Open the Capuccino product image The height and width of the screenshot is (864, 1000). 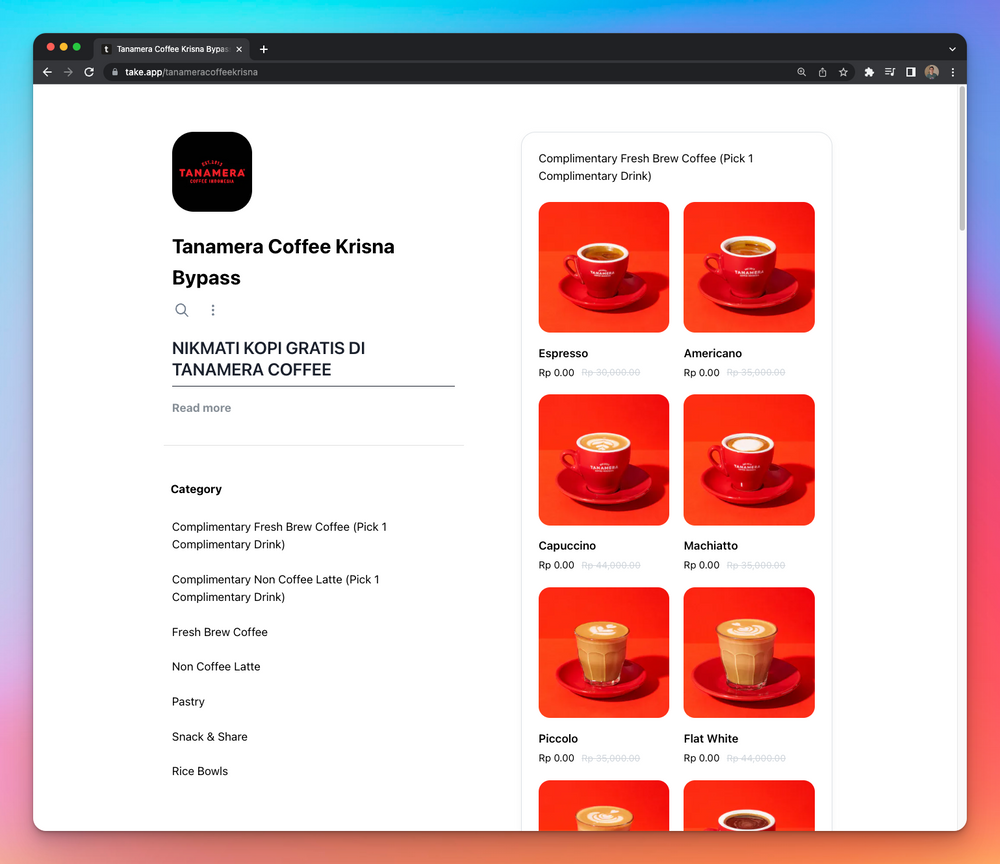point(604,460)
